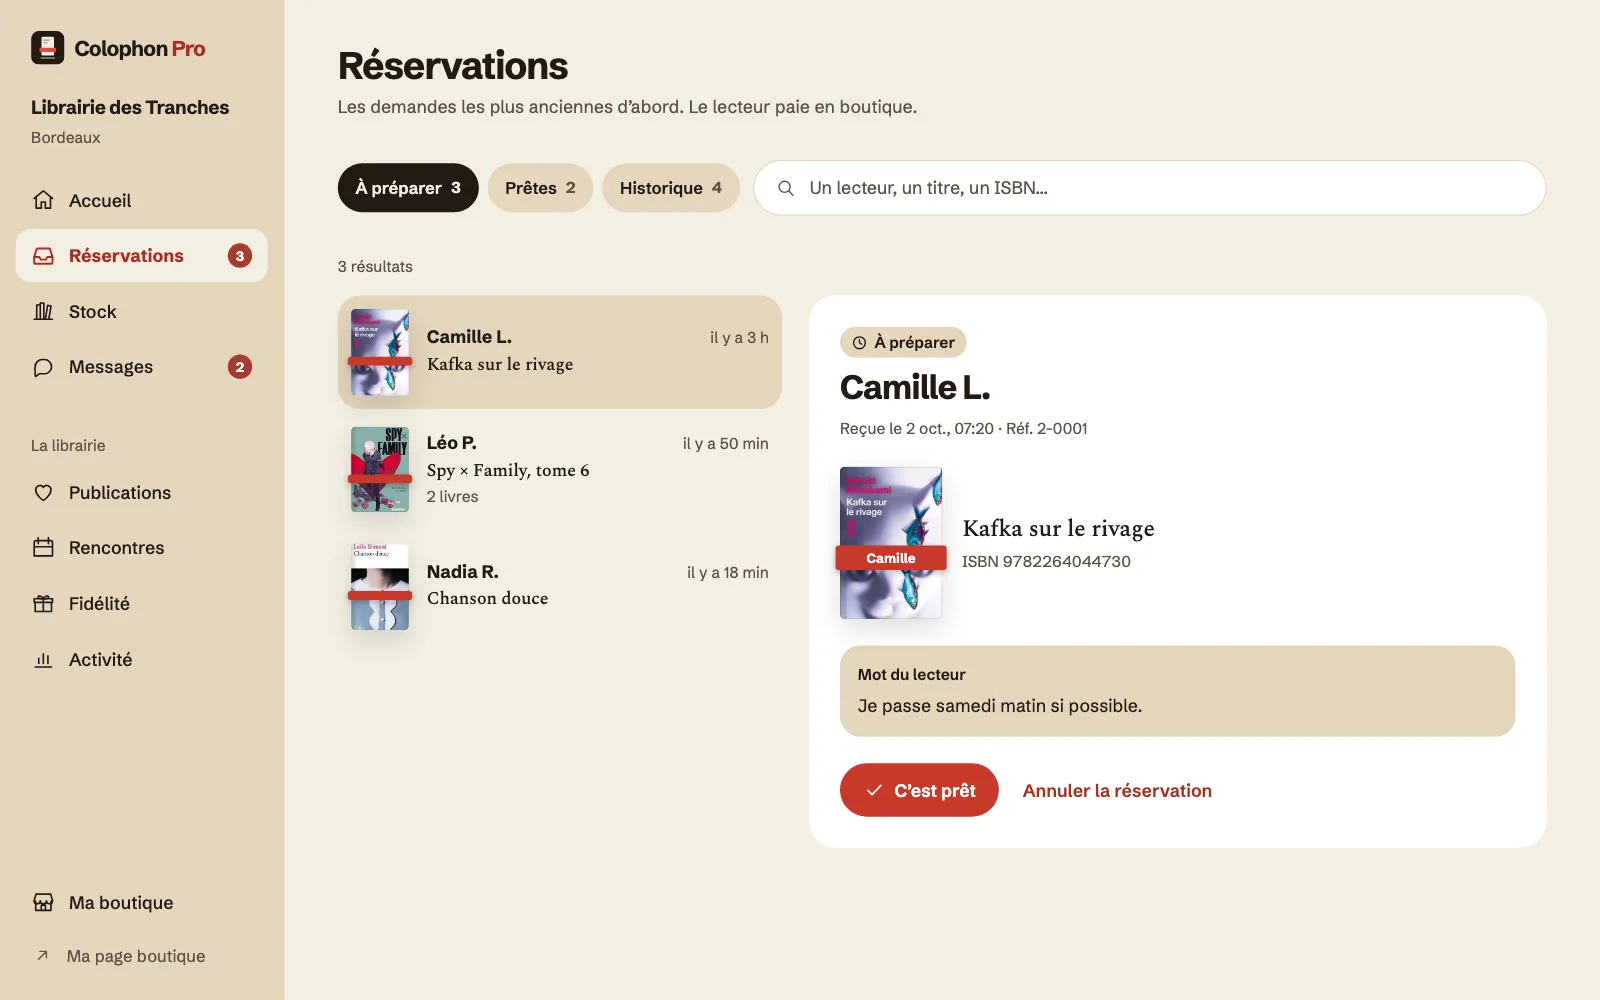Open the Activité section
This screenshot has height=1000, width=1600.
coord(142,660)
